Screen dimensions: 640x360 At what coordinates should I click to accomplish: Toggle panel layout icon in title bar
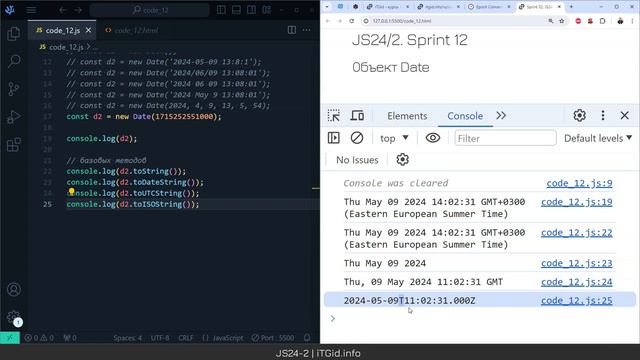[x=236, y=10]
